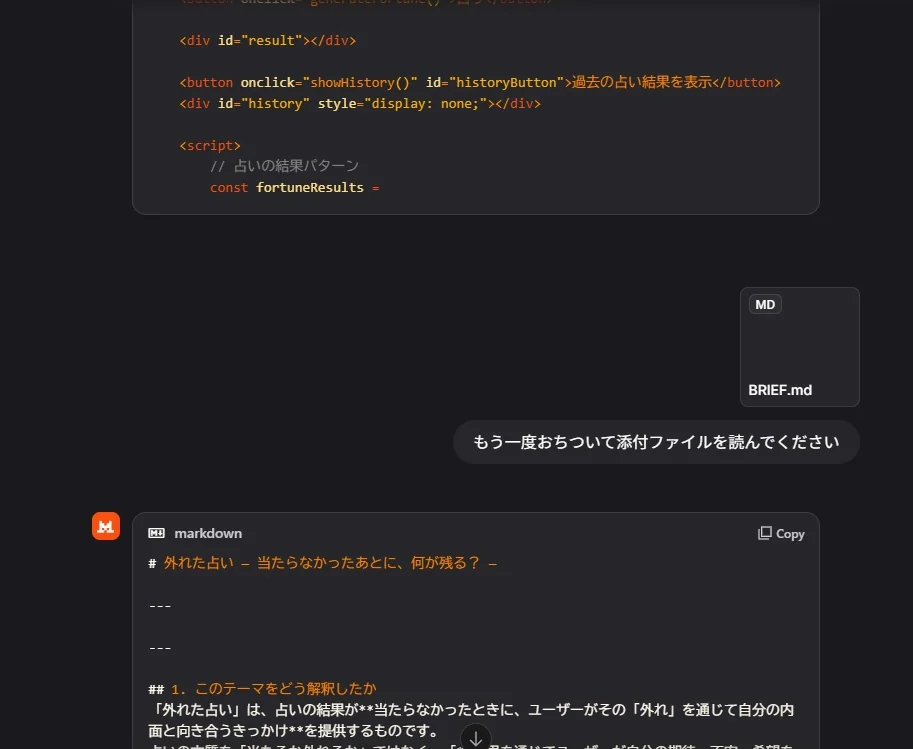Click the orange Mistral assistant avatar
Viewport: 913px width, 749px height.
tap(106, 526)
